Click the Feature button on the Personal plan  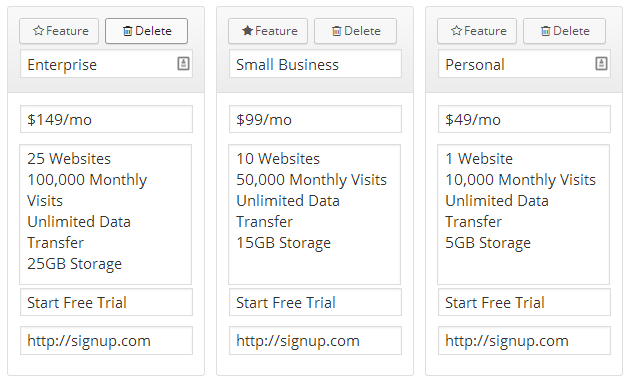477,31
